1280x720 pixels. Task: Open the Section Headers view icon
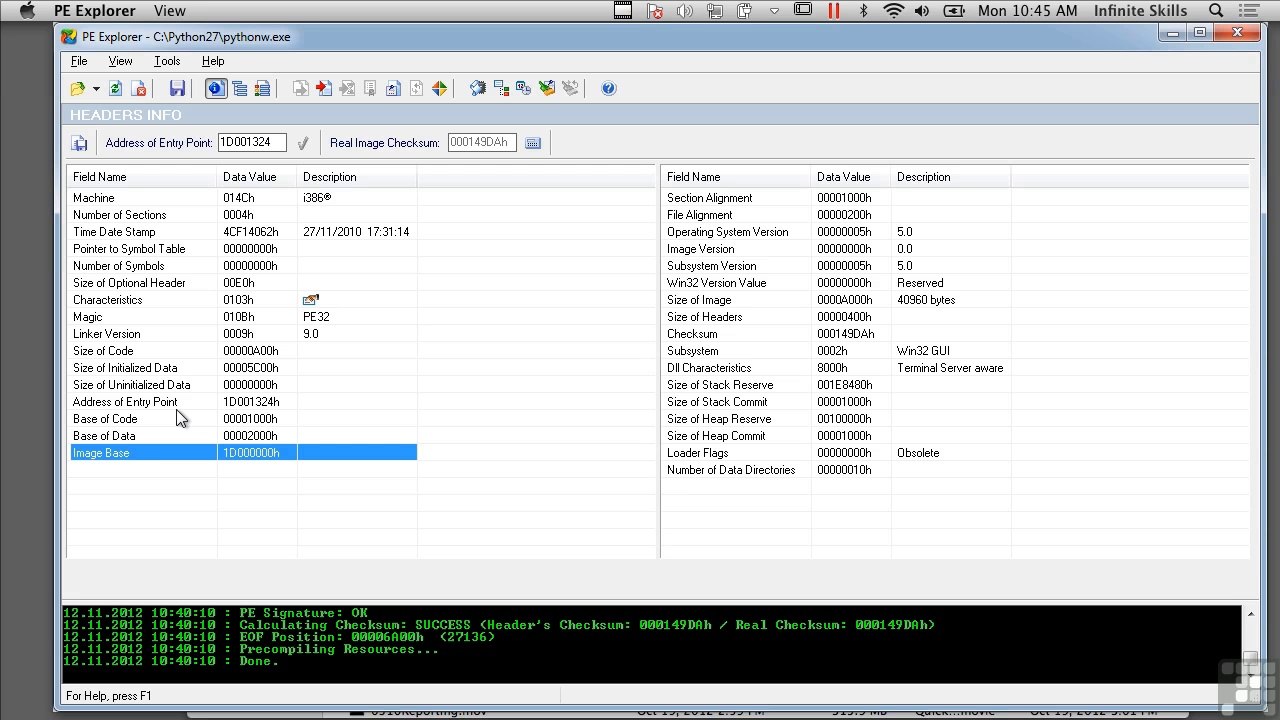point(262,89)
